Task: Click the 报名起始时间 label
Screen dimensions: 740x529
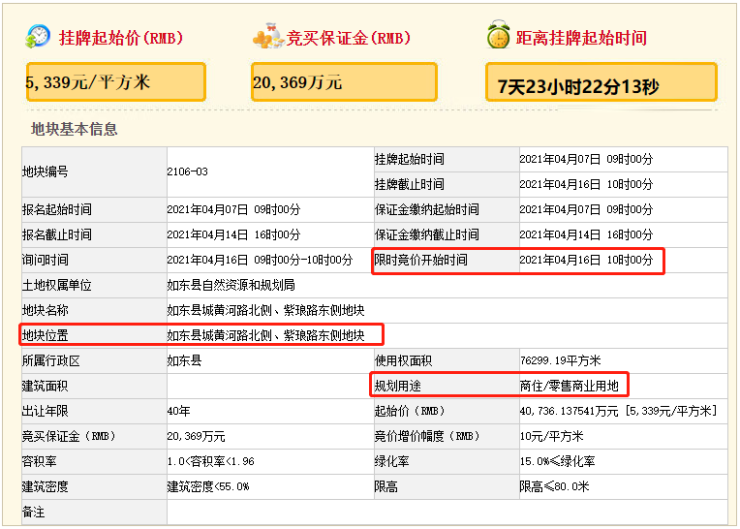Action: [57, 209]
